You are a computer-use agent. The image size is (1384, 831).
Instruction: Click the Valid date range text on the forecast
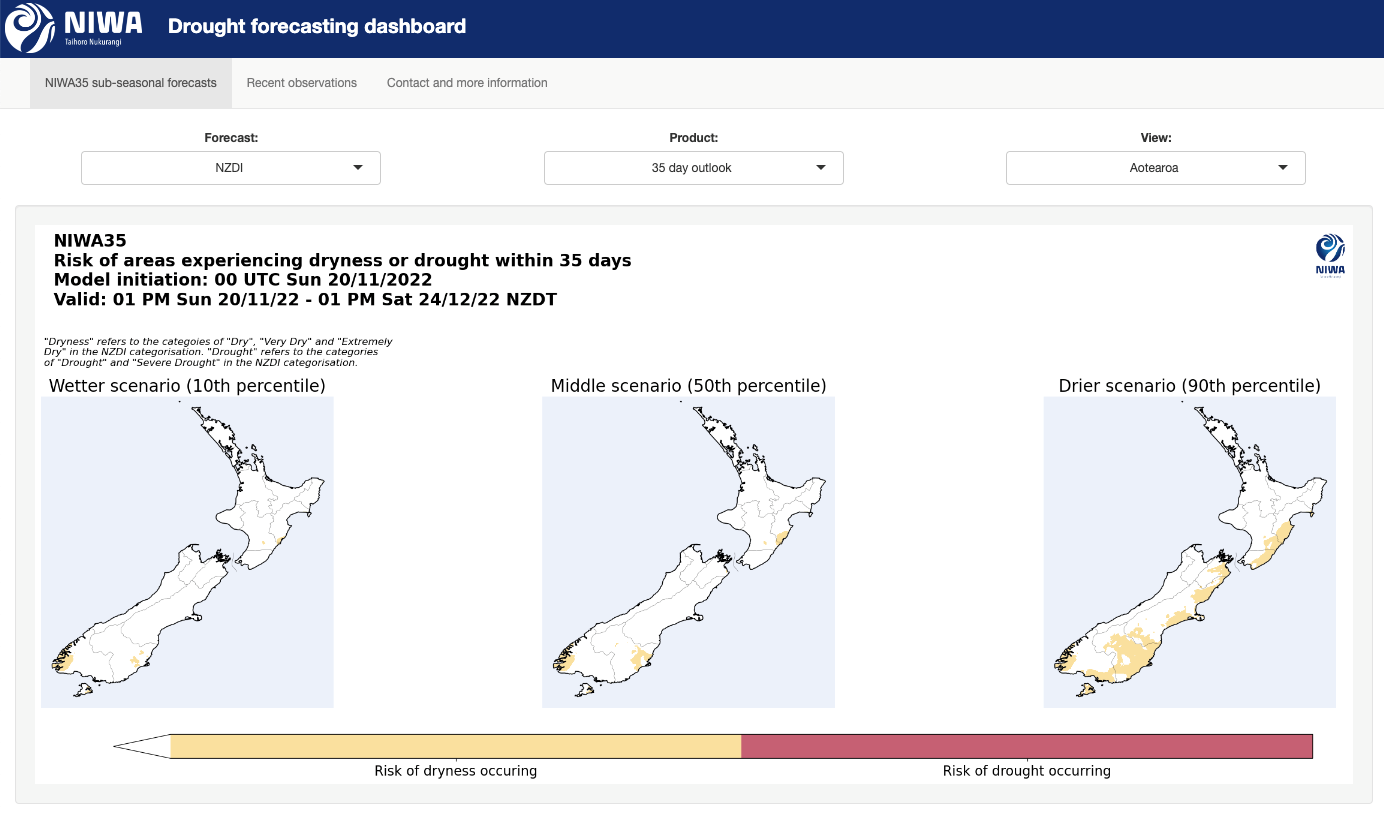coord(305,298)
